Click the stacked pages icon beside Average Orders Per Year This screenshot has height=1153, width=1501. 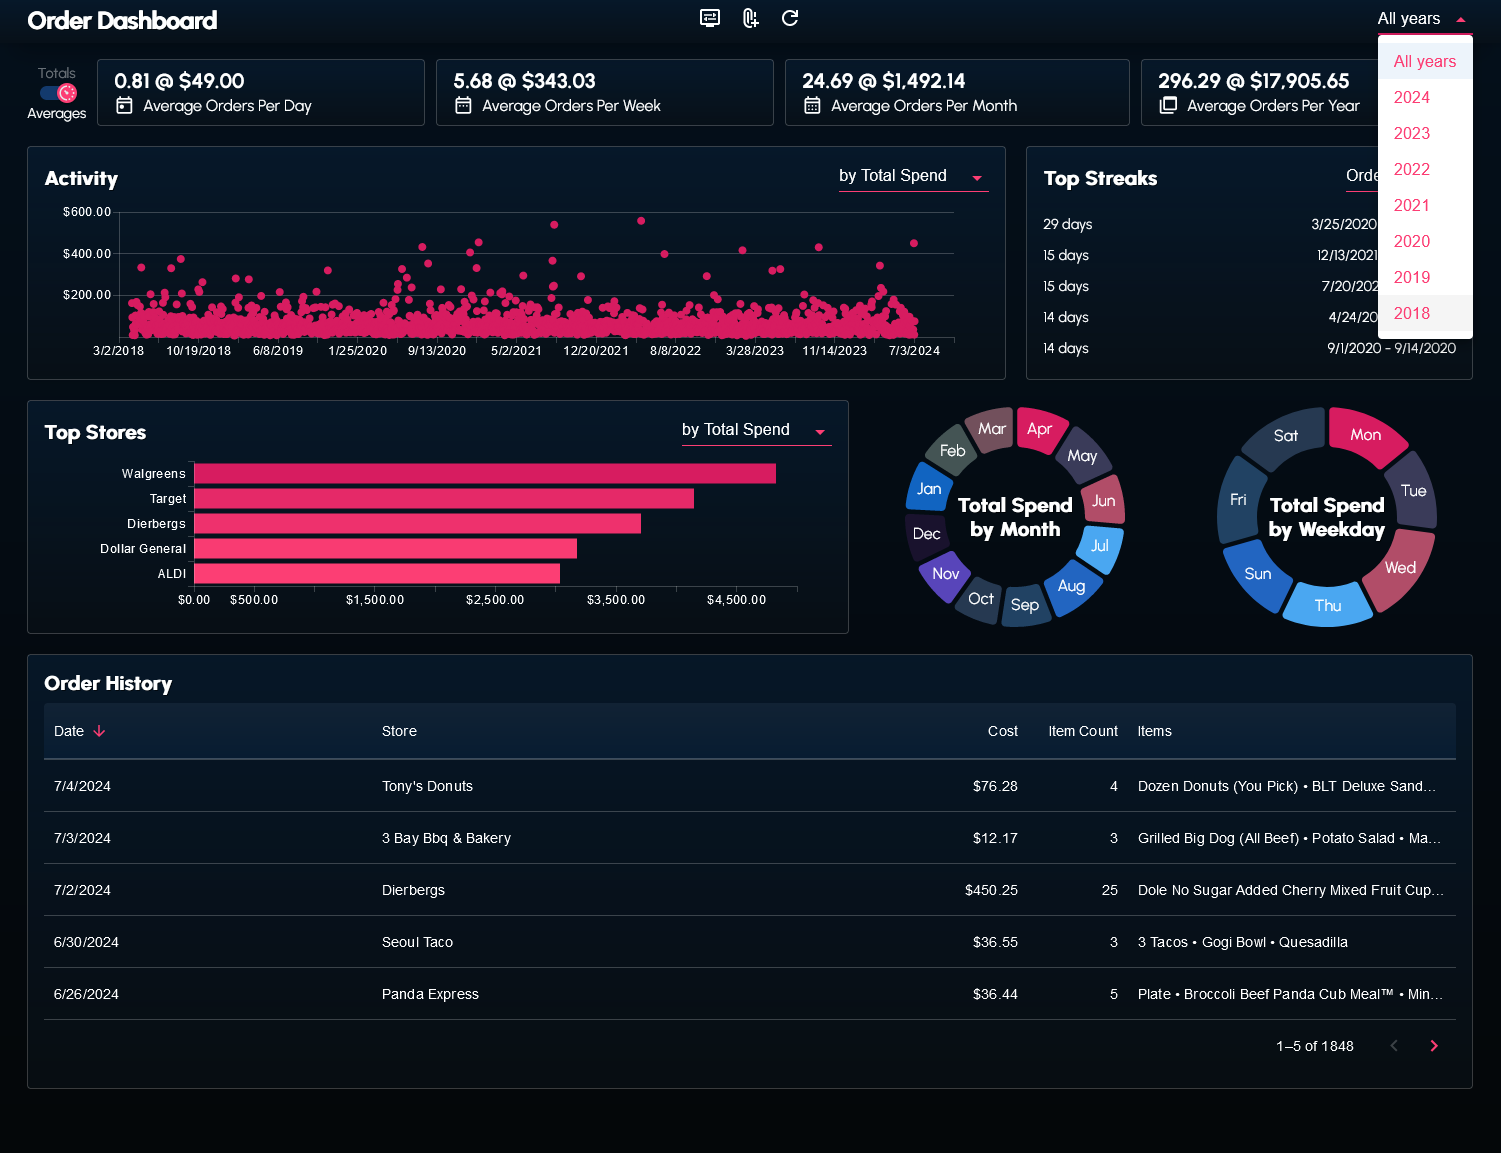click(x=1168, y=106)
